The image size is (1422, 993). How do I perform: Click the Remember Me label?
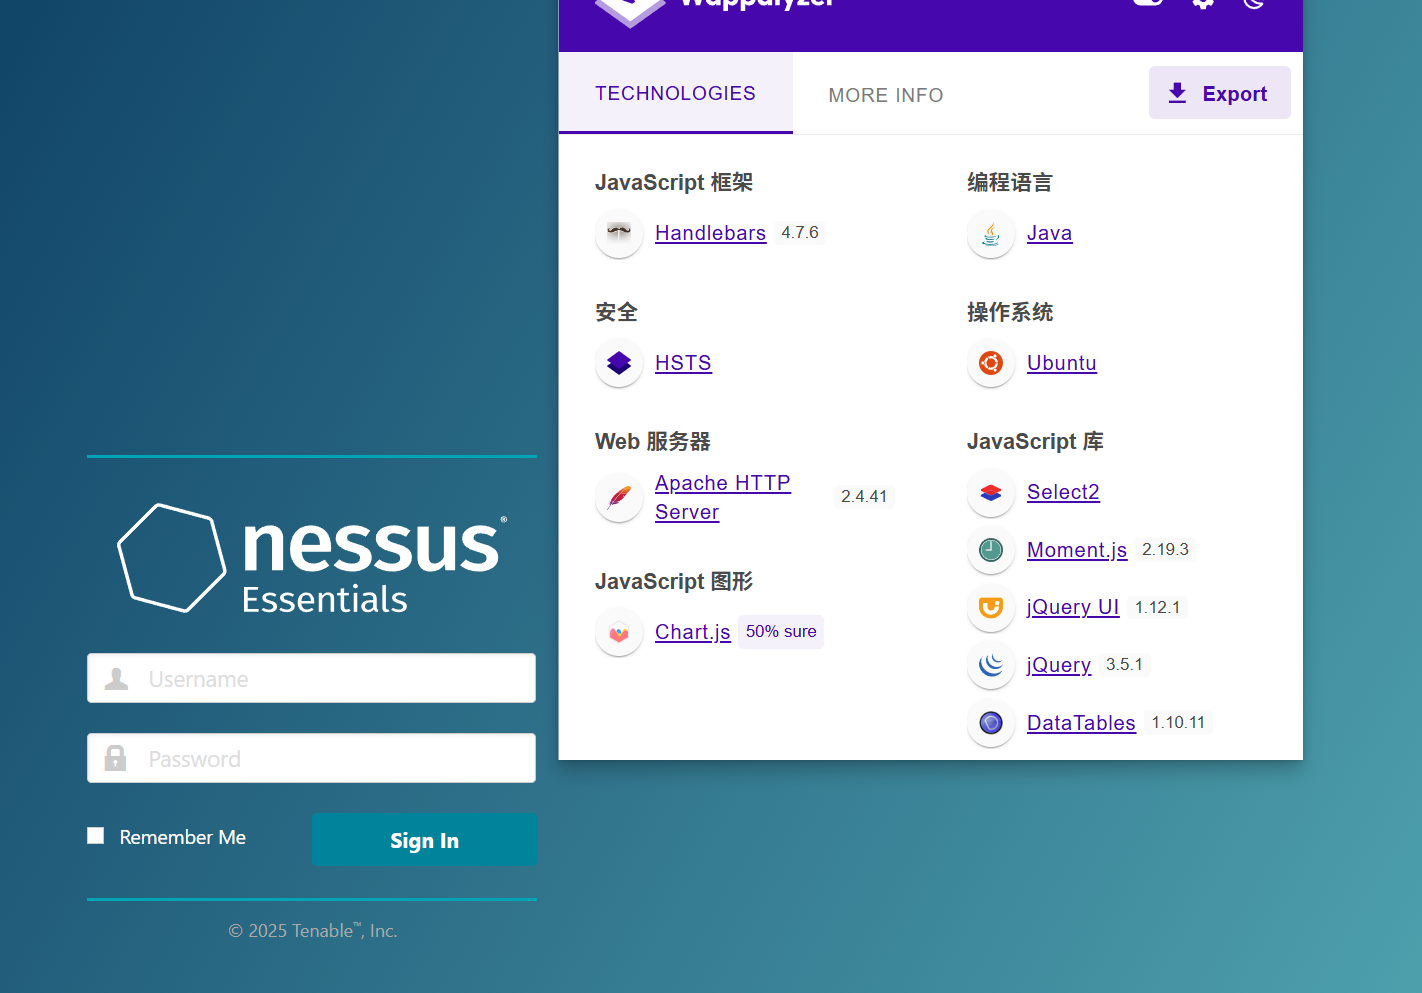[183, 837]
